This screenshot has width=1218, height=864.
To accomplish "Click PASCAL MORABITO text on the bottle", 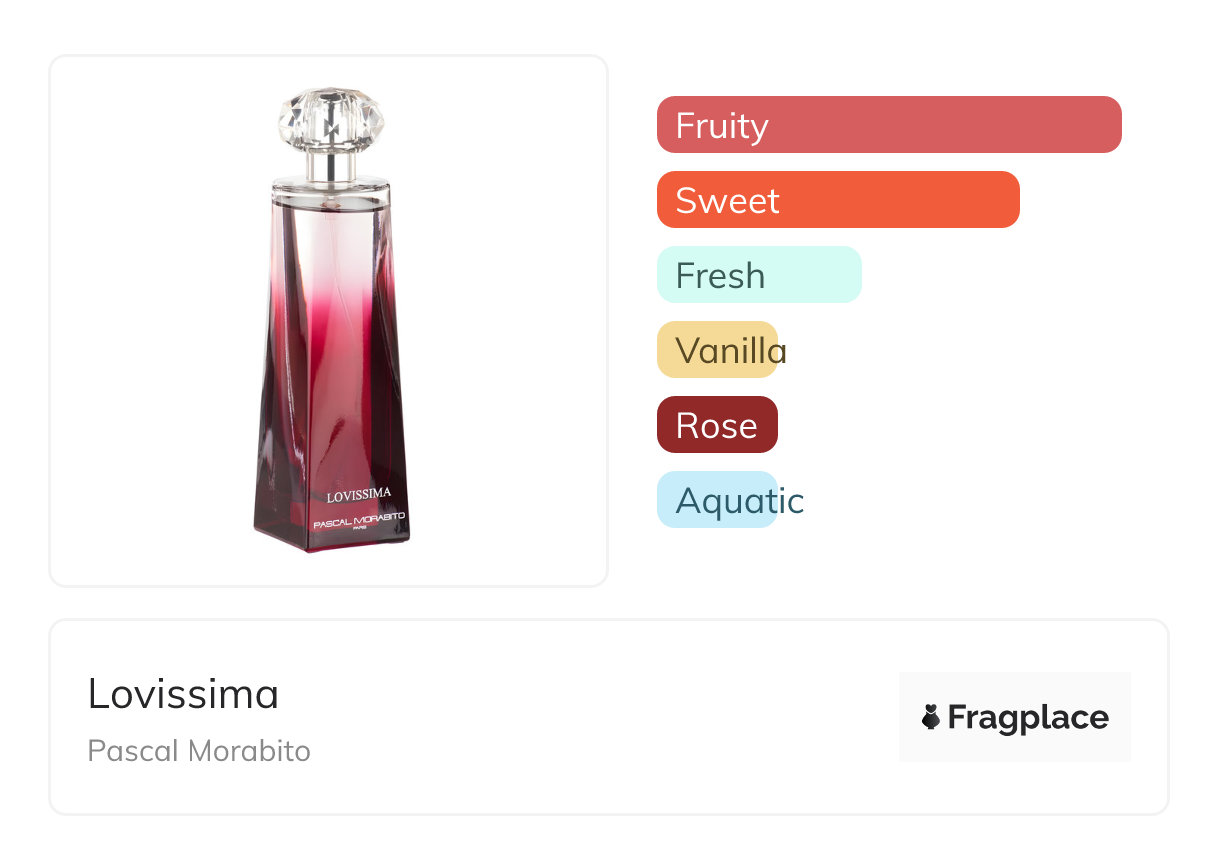I will 359,522.
